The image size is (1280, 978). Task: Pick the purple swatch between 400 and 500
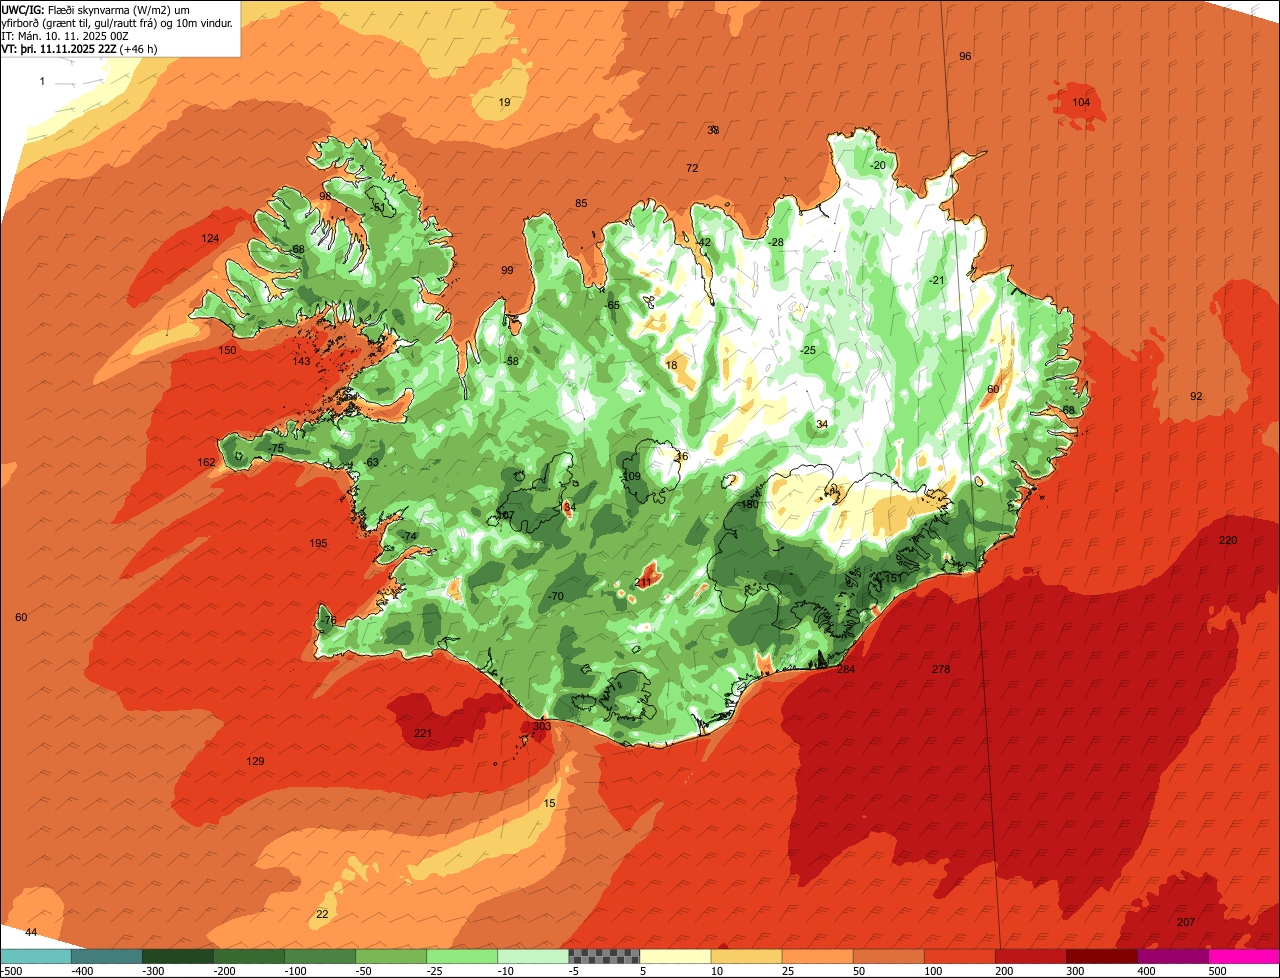pos(1172,956)
